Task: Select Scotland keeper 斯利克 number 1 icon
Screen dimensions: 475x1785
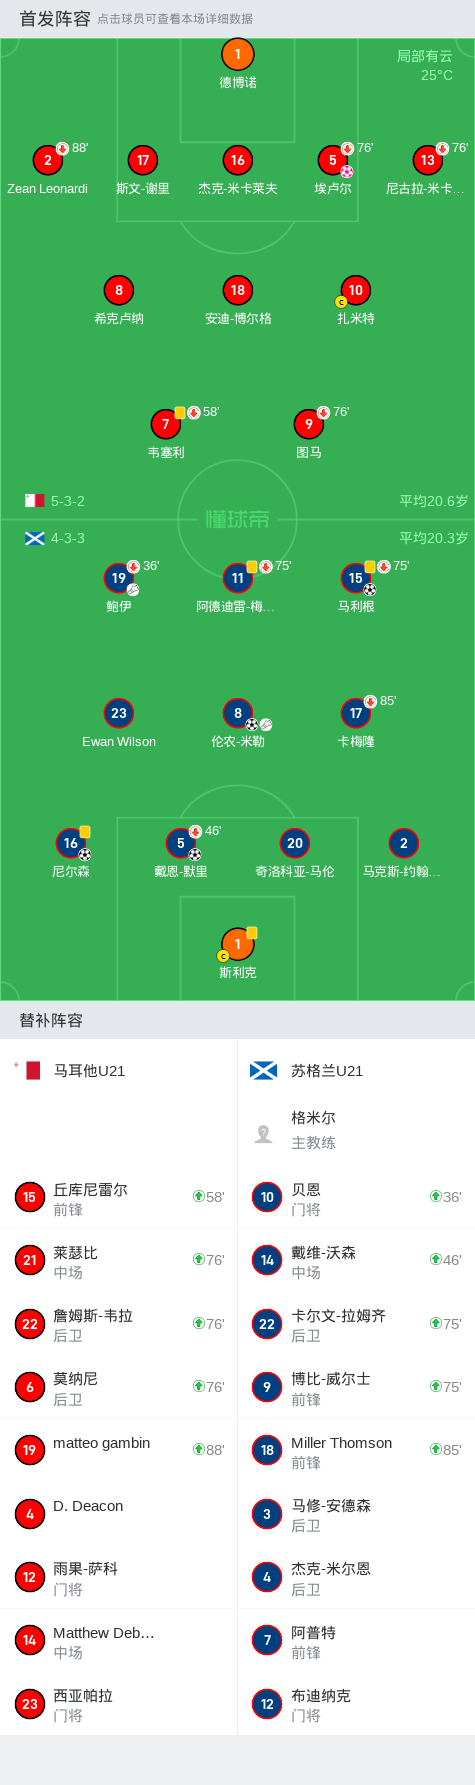Action: tap(237, 944)
